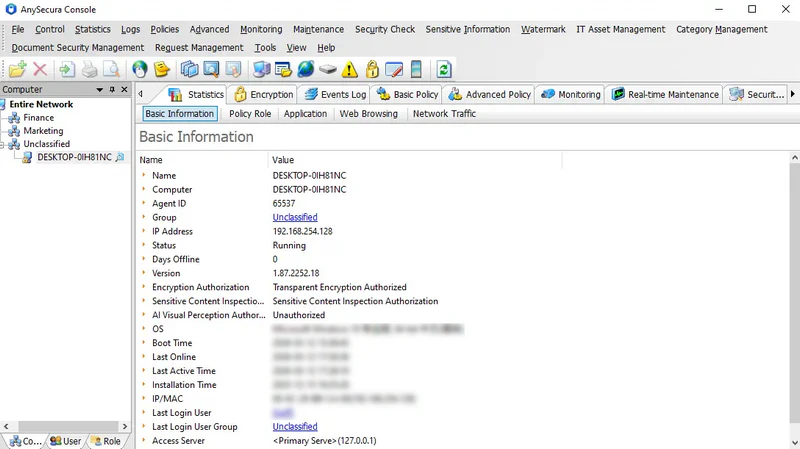Click the screen with magnifier icon
This screenshot has width=800, height=449.
[x=211, y=69]
